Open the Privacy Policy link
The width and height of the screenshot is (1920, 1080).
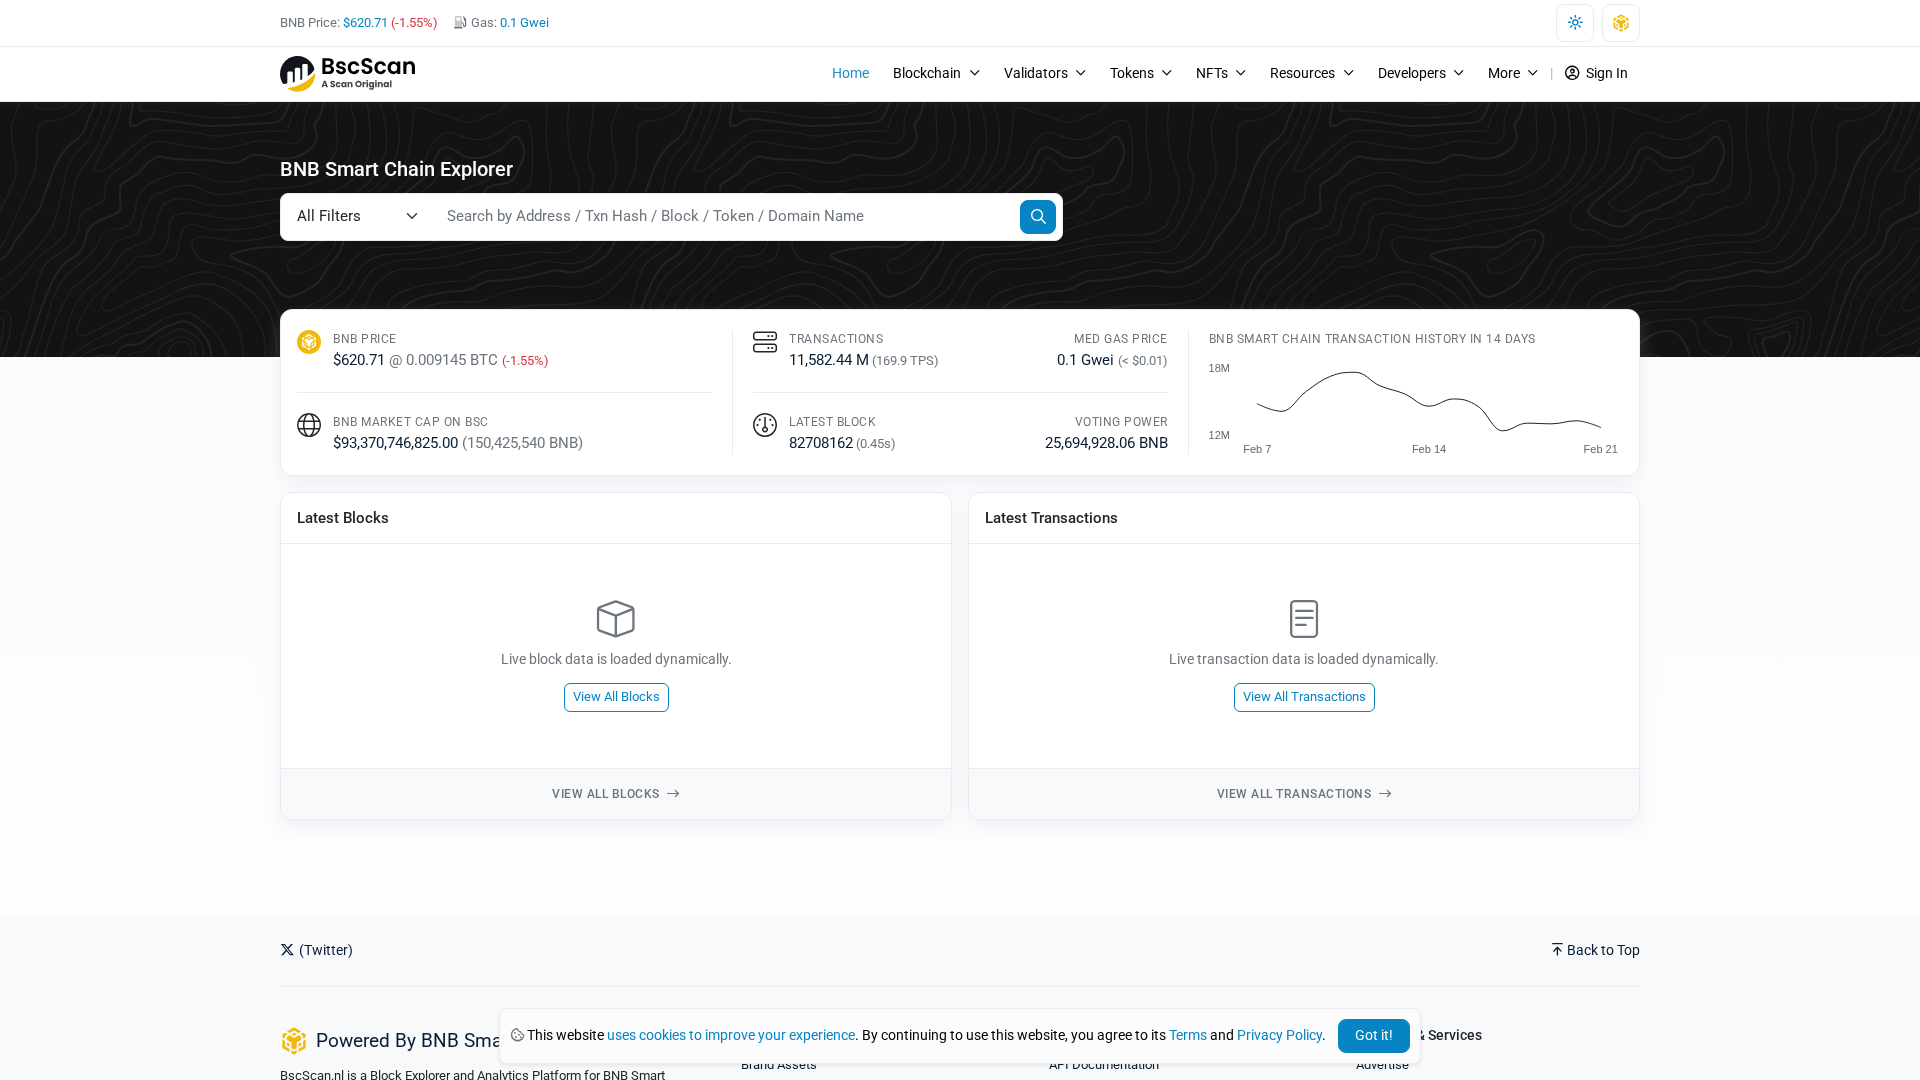coord(1279,1035)
